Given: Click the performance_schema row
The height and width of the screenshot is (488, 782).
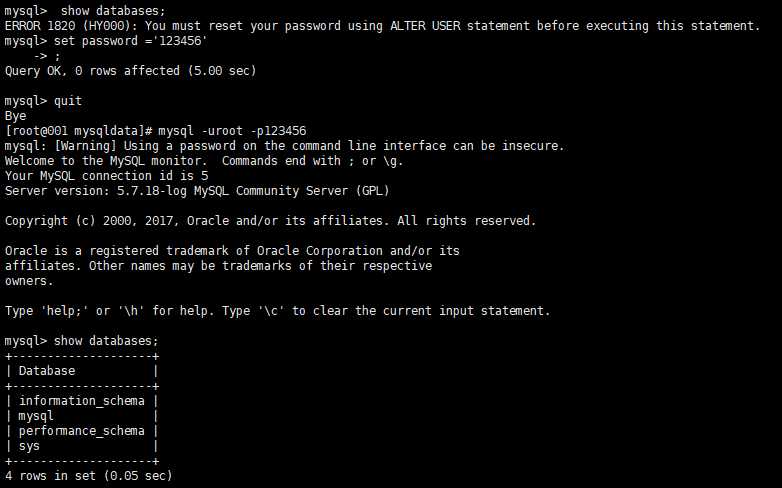Looking at the screenshot, I should pyautogui.click(x=82, y=431).
